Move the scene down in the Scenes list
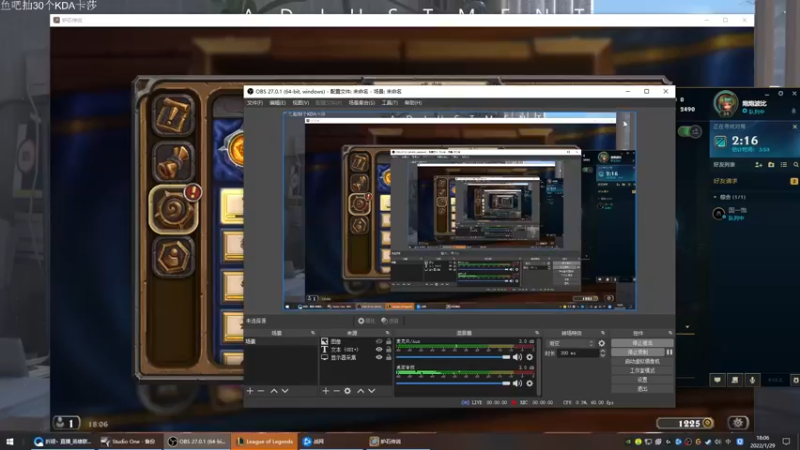The height and width of the screenshot is (450, 800). [x=285, y=391]
